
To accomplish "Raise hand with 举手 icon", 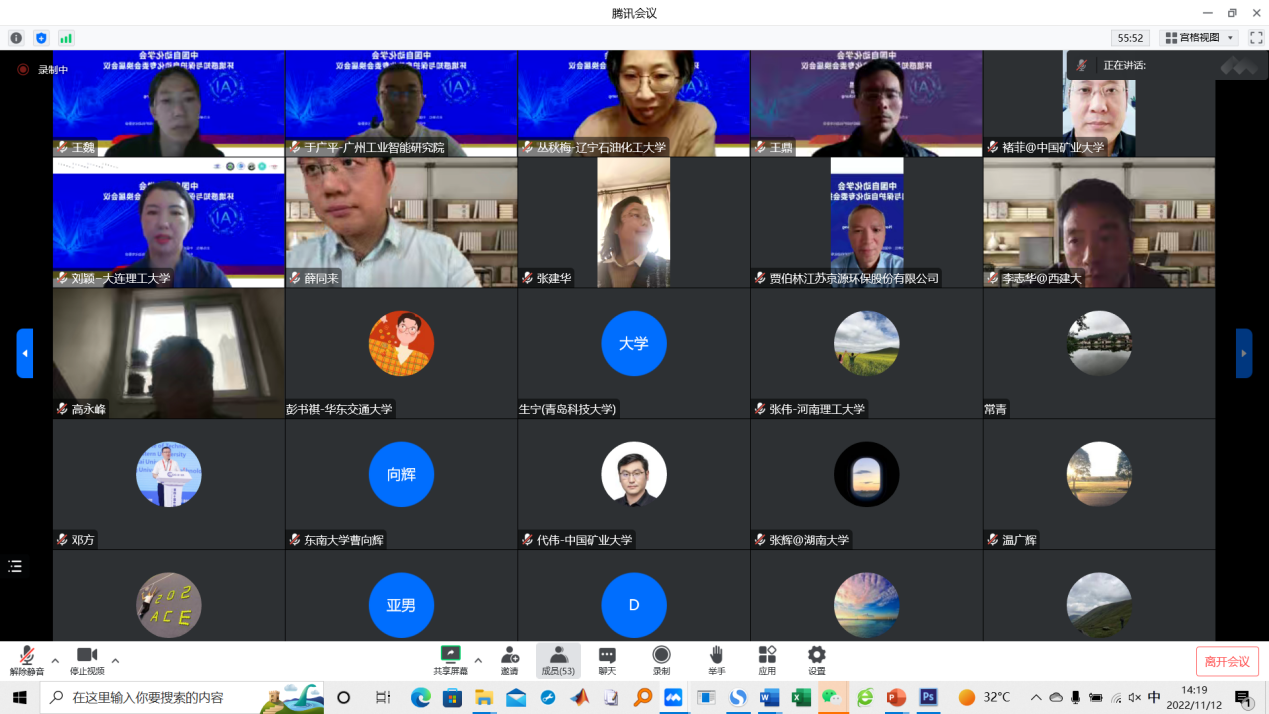I will [716, 660].
